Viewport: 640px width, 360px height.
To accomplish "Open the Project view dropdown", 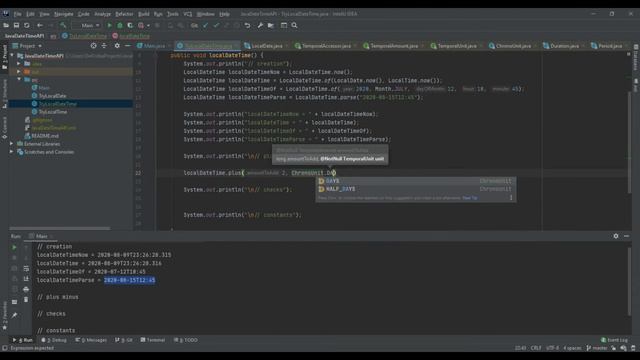I will pyautogui.click(x=27, y=46).
